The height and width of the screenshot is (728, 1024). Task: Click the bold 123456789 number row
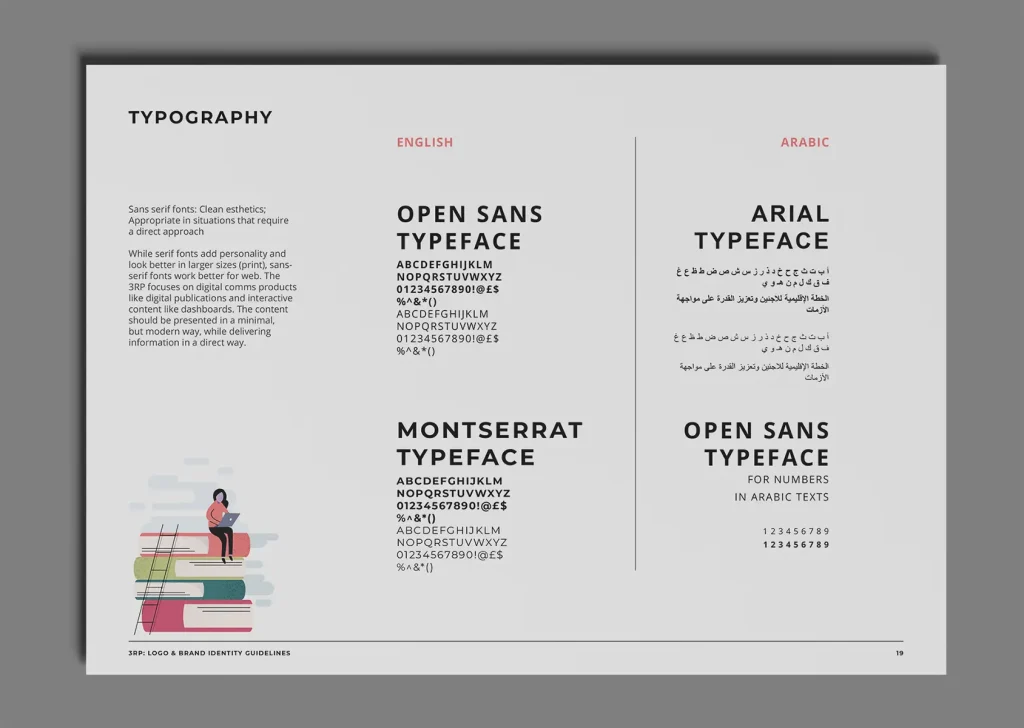tap(796, 545)
